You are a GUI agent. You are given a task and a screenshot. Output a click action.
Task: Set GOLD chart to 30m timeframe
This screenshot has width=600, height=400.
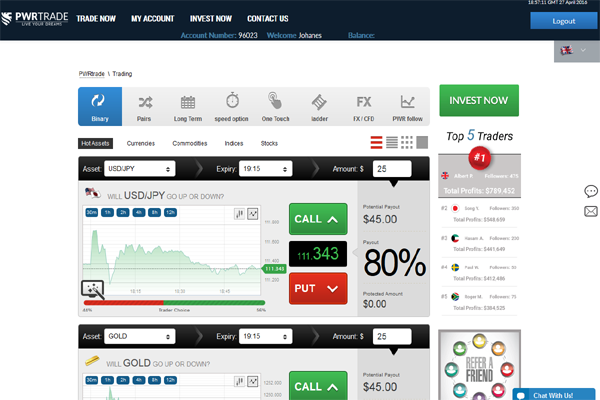[91, 380]
